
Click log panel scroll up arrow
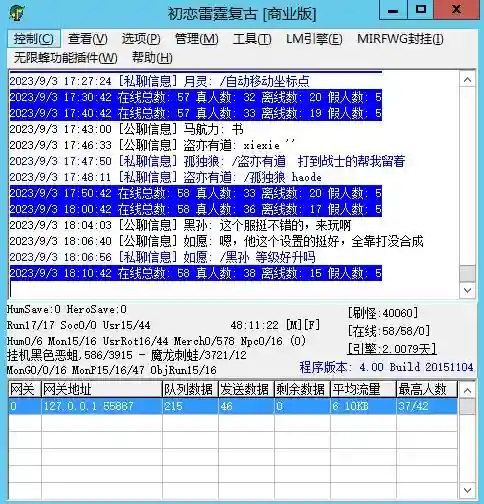tap(467, 80)
